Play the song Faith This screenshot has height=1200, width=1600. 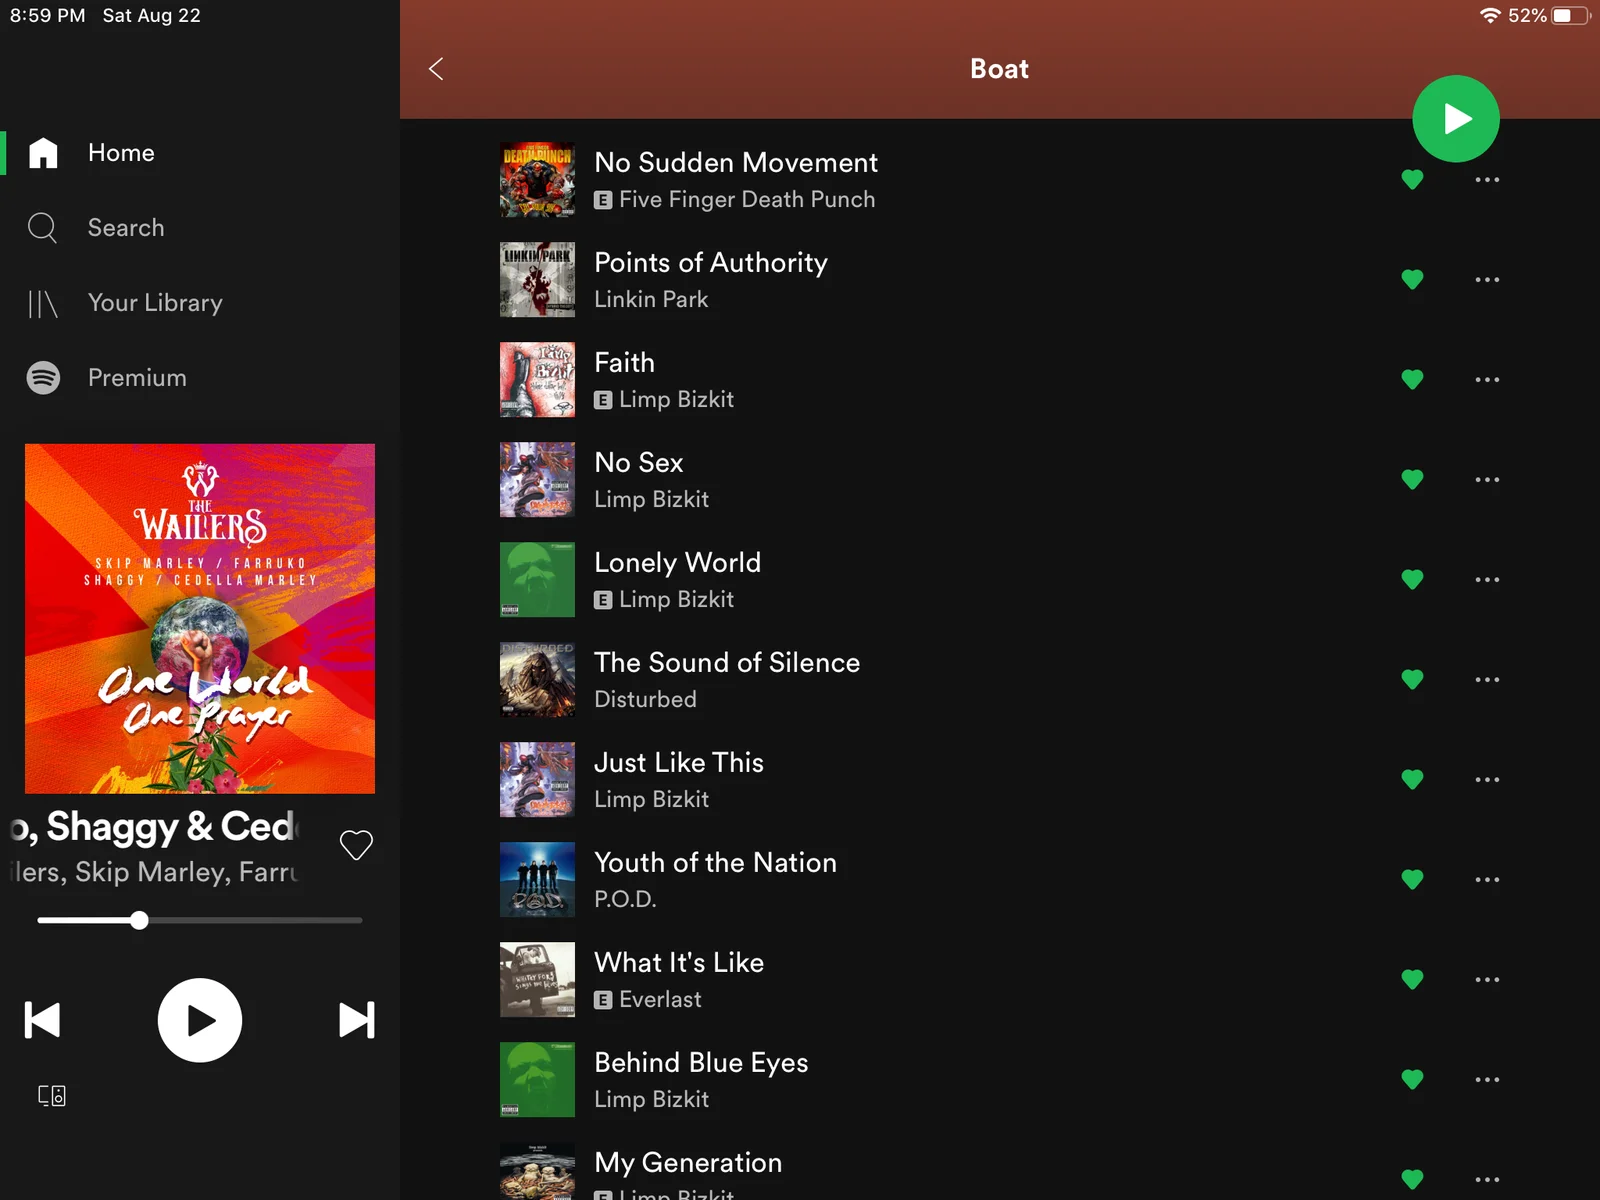point(625,363)
